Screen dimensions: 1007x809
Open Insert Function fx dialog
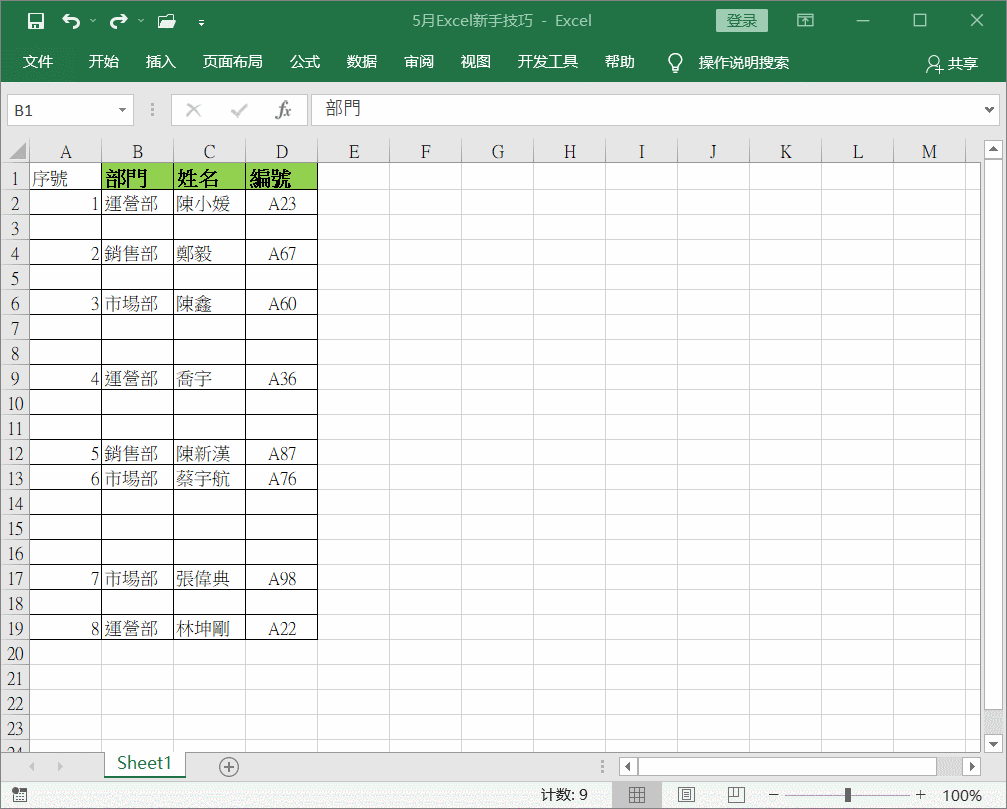point(283,110)
